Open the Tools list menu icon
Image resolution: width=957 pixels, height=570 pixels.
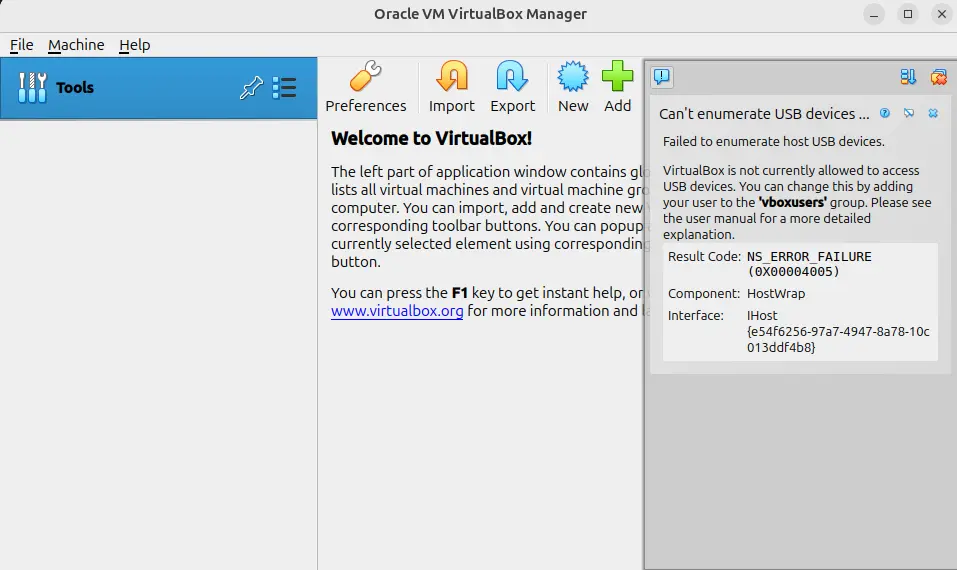point(284,88)
